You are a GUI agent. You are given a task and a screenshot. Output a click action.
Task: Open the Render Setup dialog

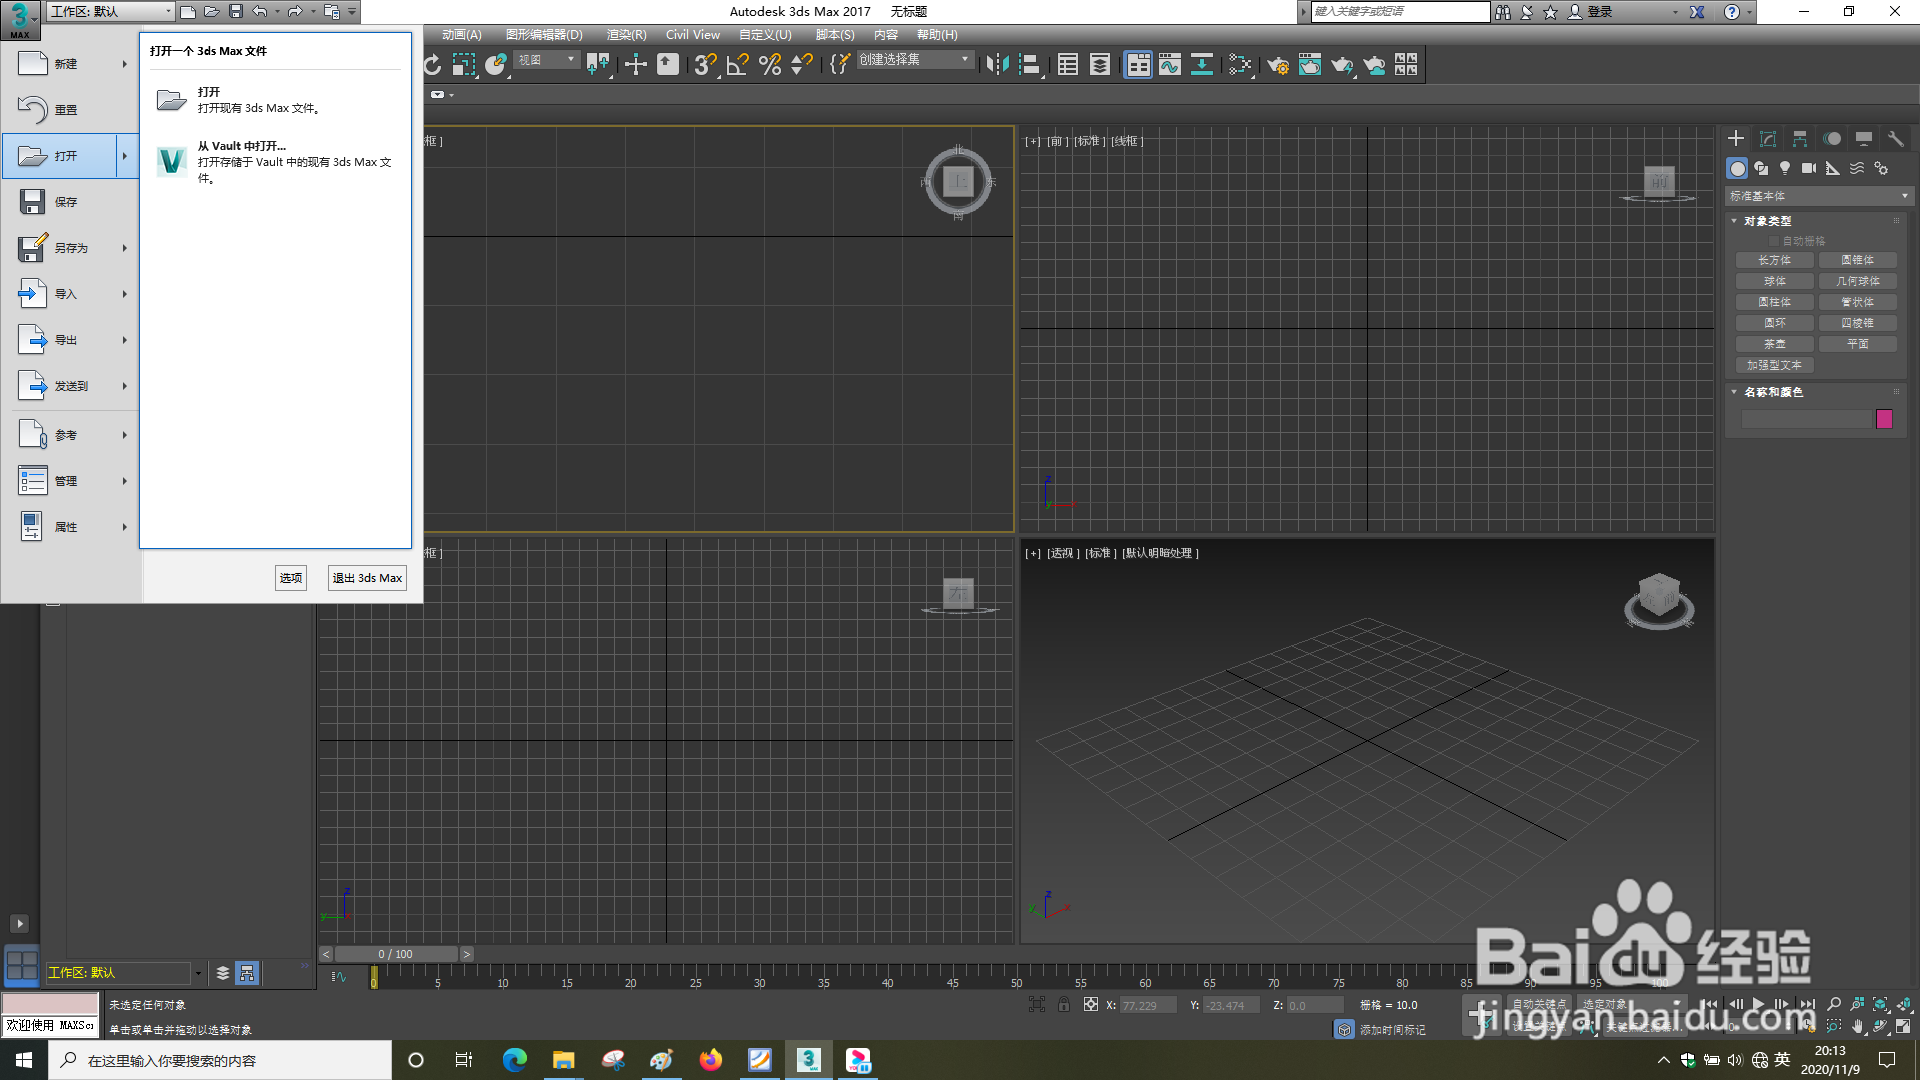click(x=1280, y=64)
